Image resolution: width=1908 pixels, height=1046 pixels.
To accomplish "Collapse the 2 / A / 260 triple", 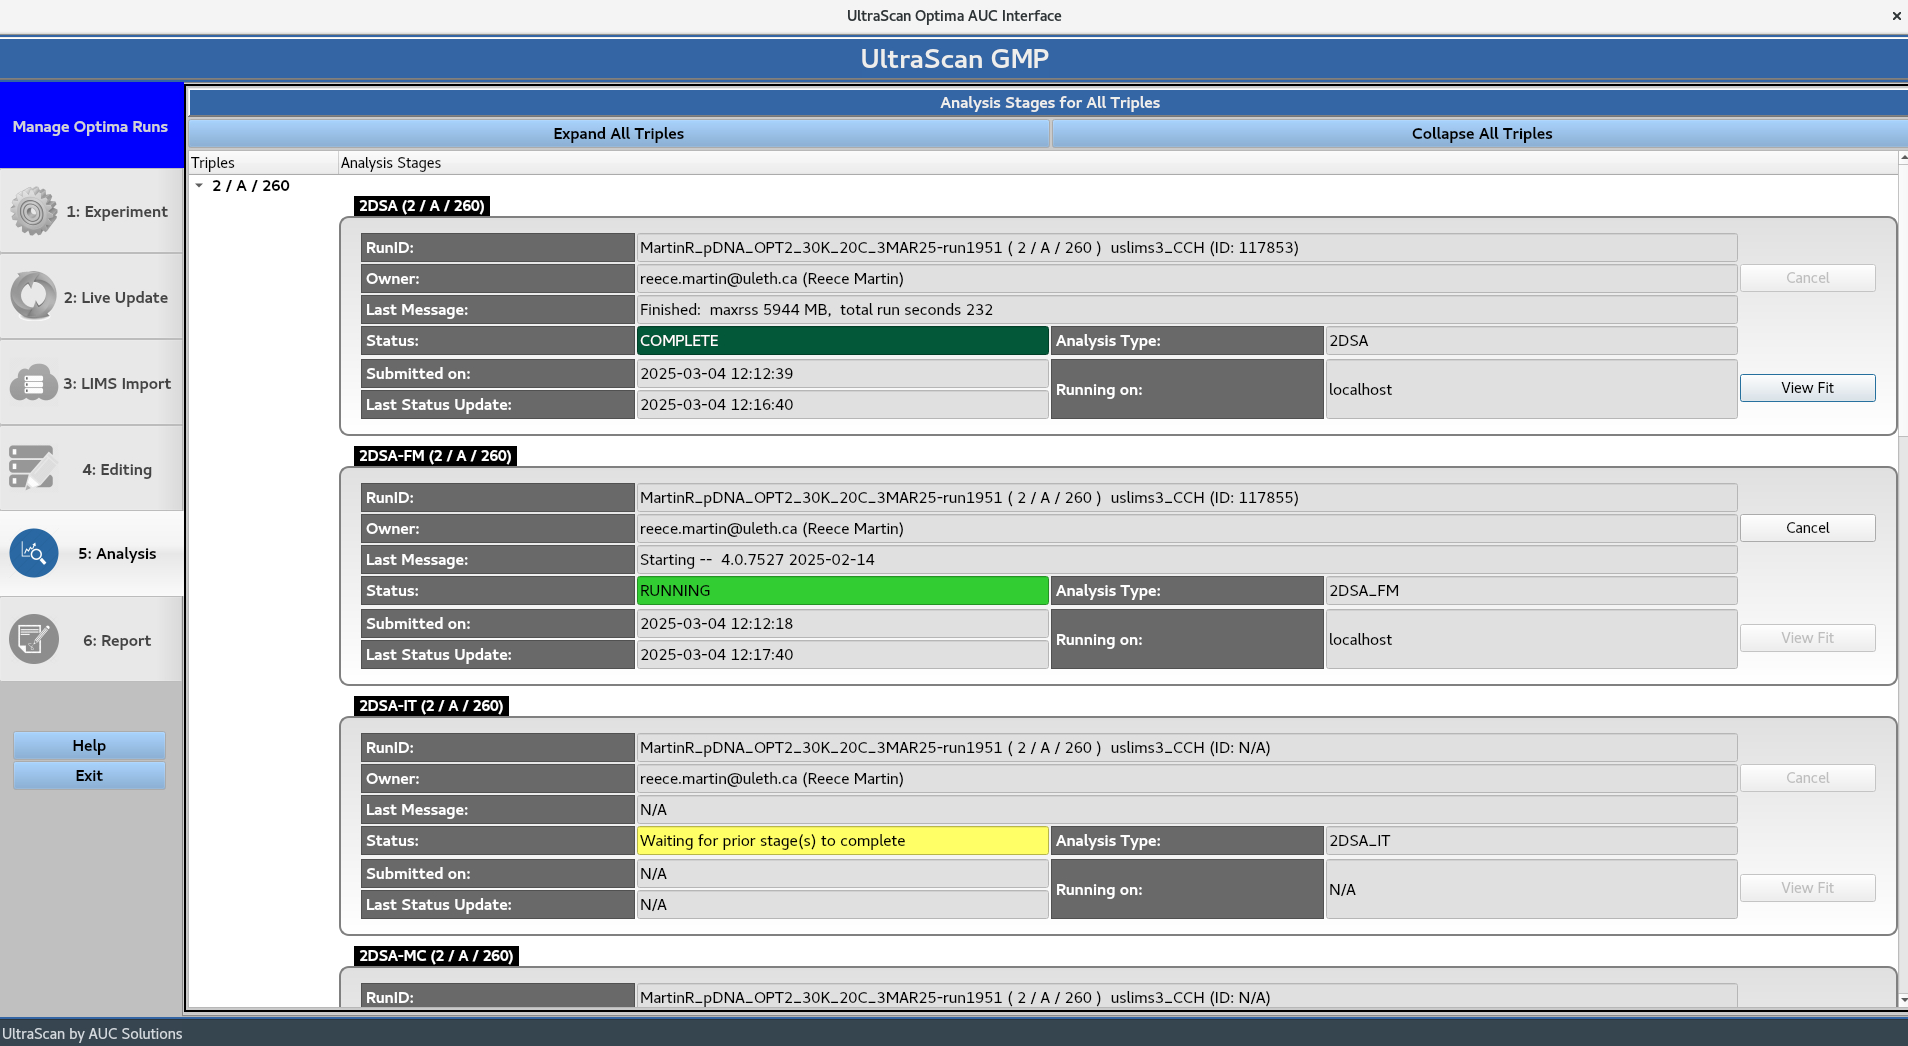I will point(200,185).
